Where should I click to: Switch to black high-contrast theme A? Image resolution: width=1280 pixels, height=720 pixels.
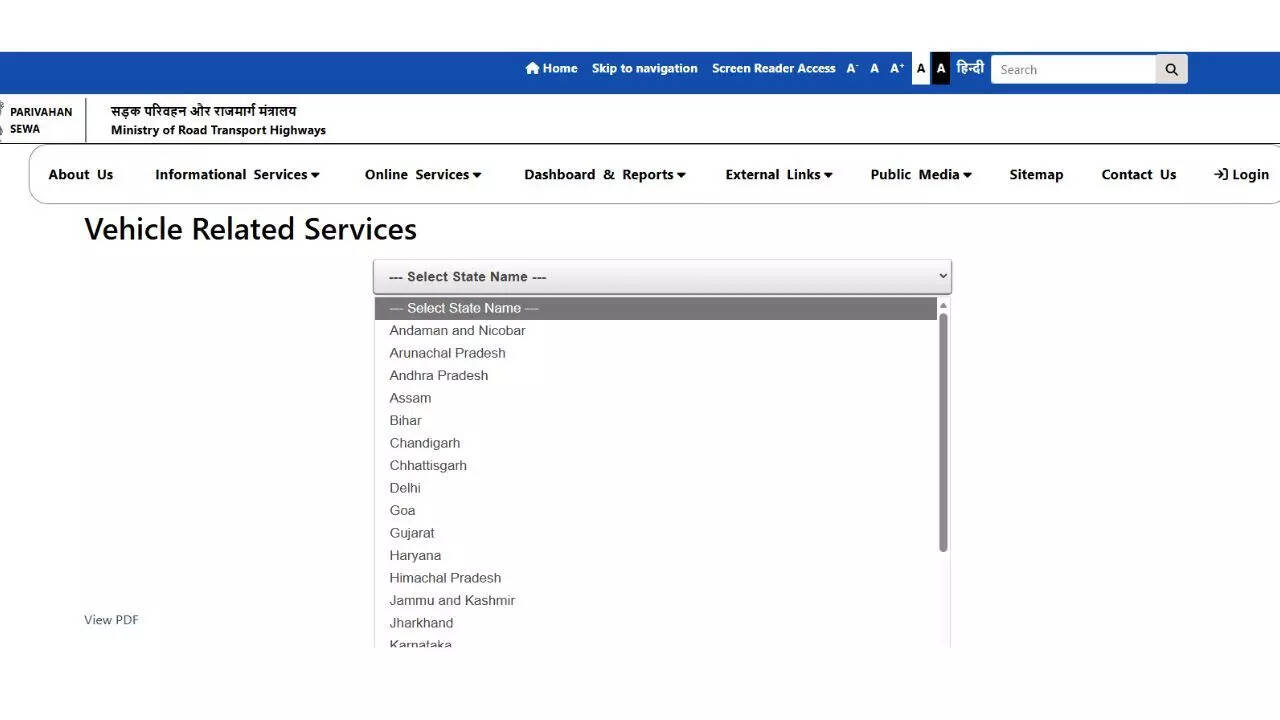941,69
